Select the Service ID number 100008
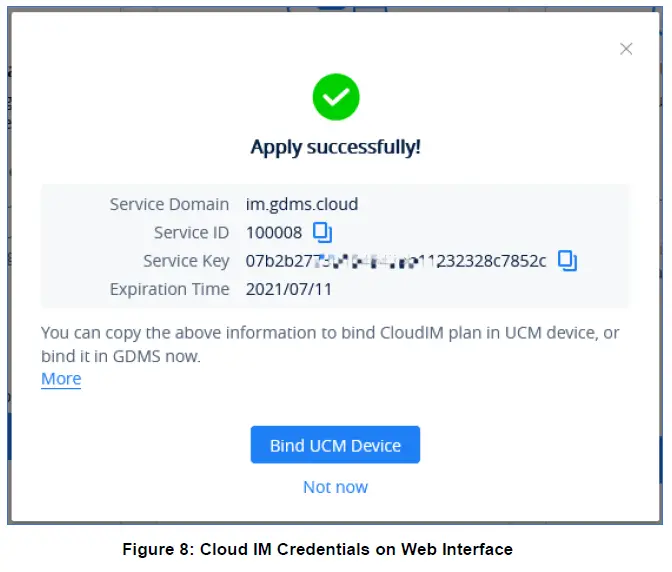The width and height of the screenshot is (672, 572). point(273,233)
